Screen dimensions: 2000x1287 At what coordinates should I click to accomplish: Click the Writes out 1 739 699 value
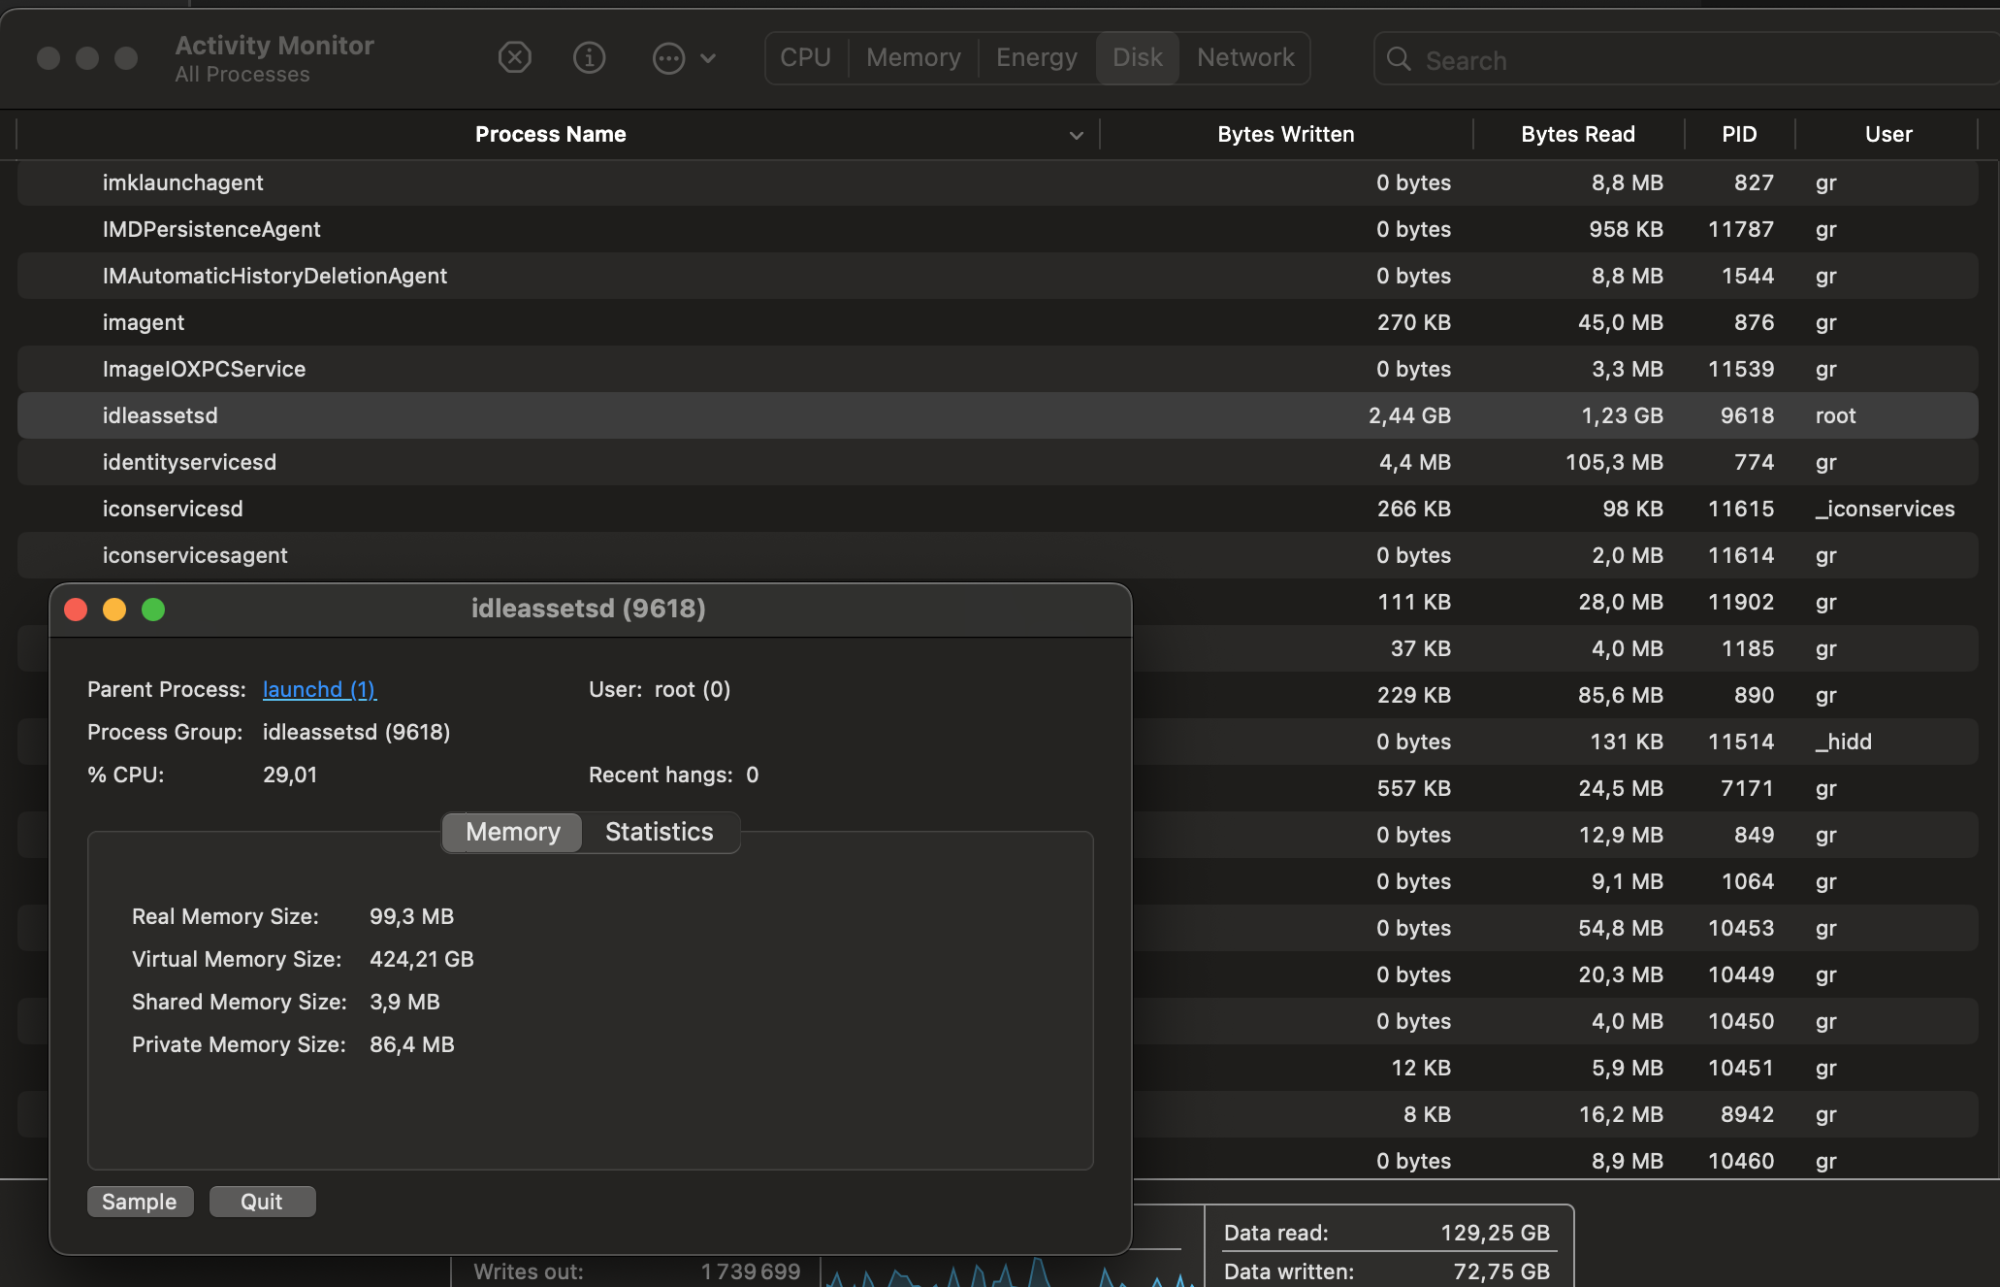coord(750,1272)
